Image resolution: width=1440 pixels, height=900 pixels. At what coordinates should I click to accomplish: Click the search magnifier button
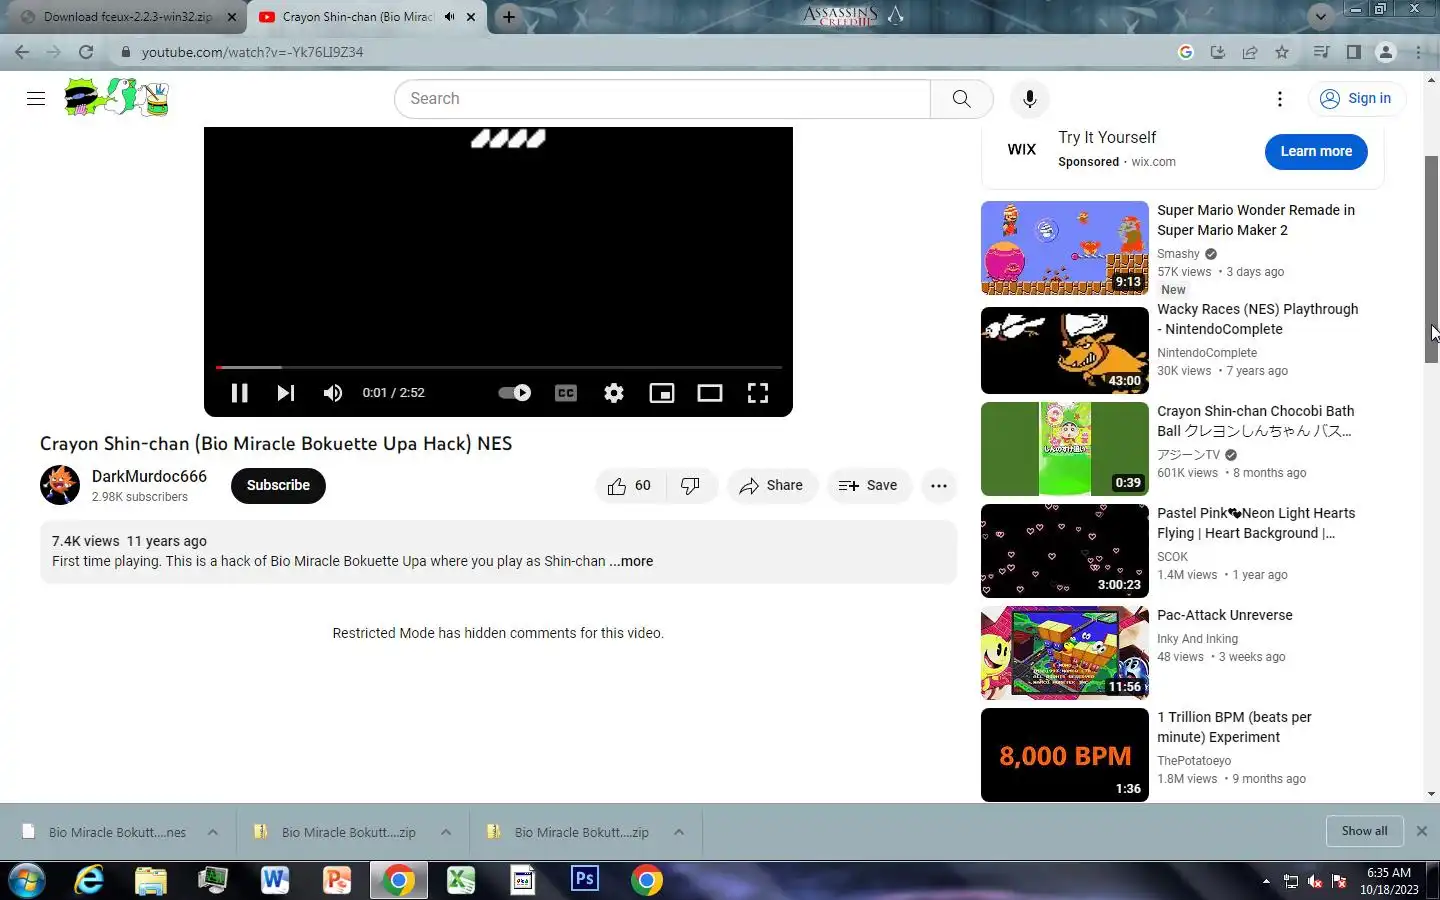point(961,99)
